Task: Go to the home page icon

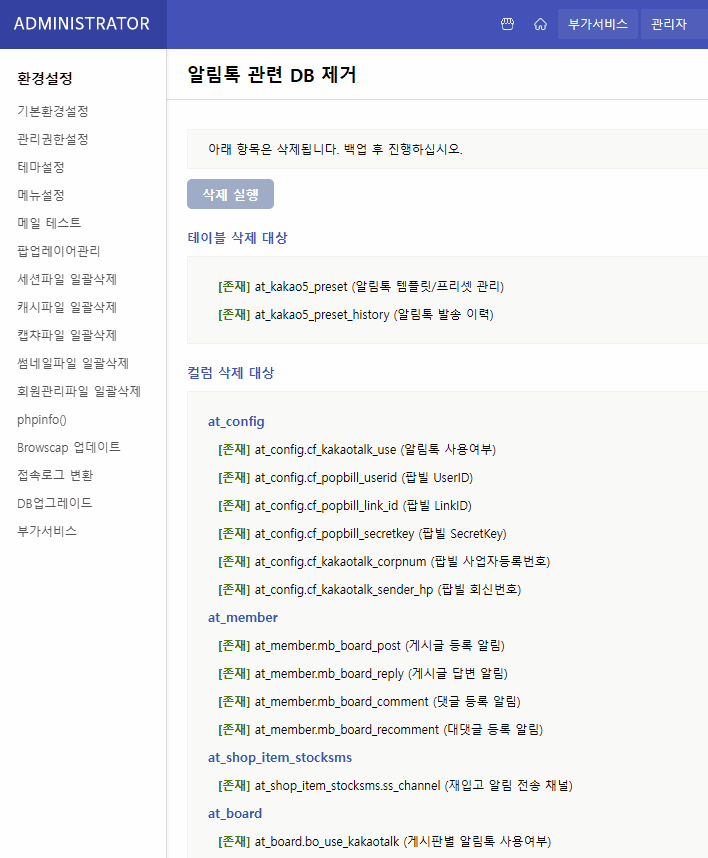Action: pos(540,24)
